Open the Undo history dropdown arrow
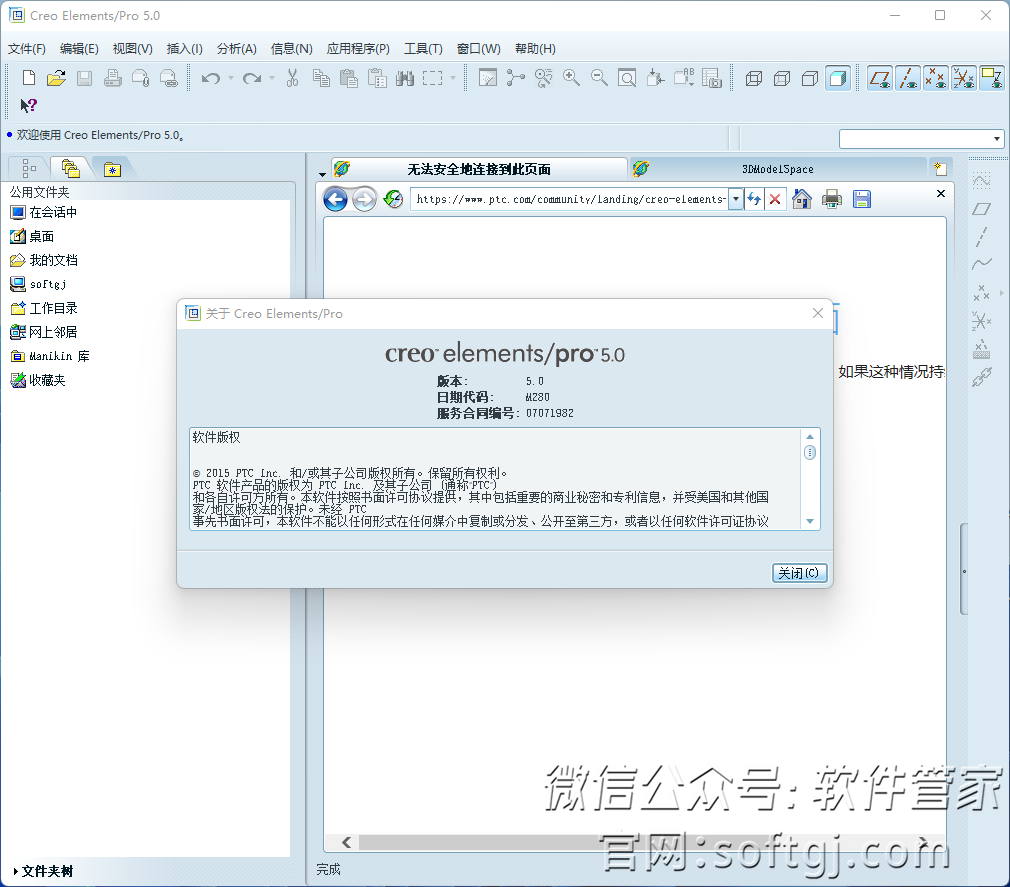The image size is (1010, 887). [x=231, y=78]
